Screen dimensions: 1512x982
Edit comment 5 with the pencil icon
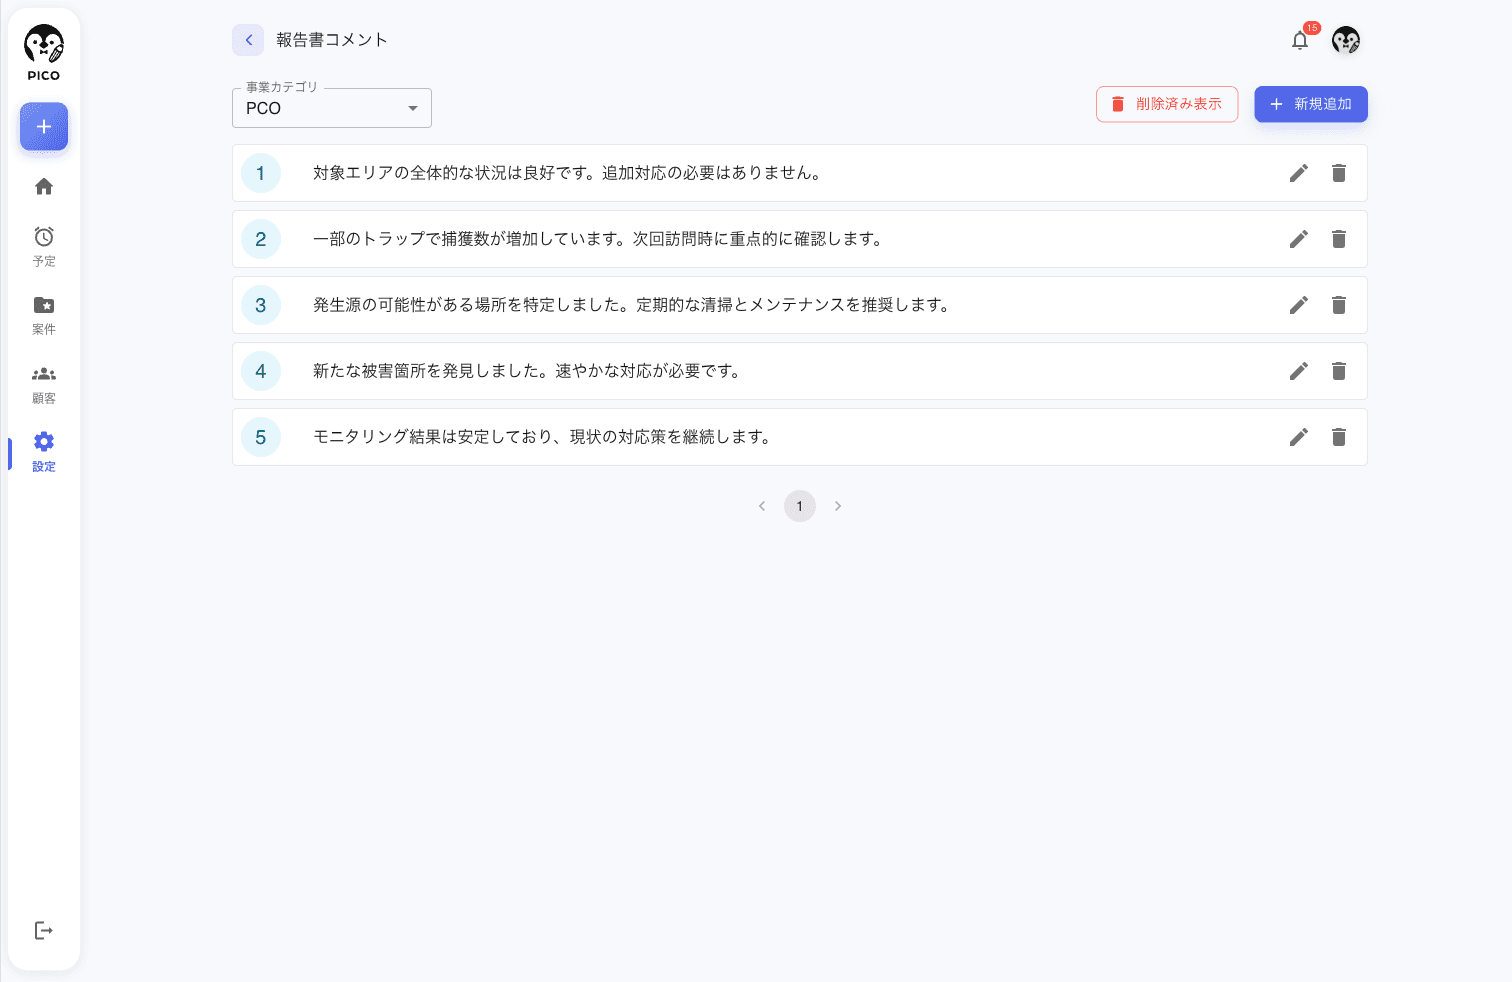point(1299,437)
